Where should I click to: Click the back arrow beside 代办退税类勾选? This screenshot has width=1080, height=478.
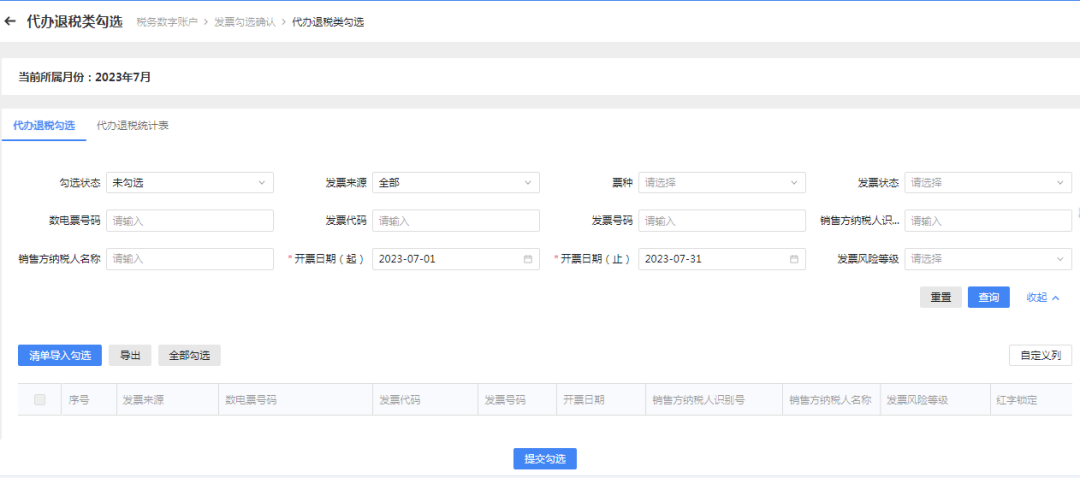pyautogui.click(x=11, y=21)
